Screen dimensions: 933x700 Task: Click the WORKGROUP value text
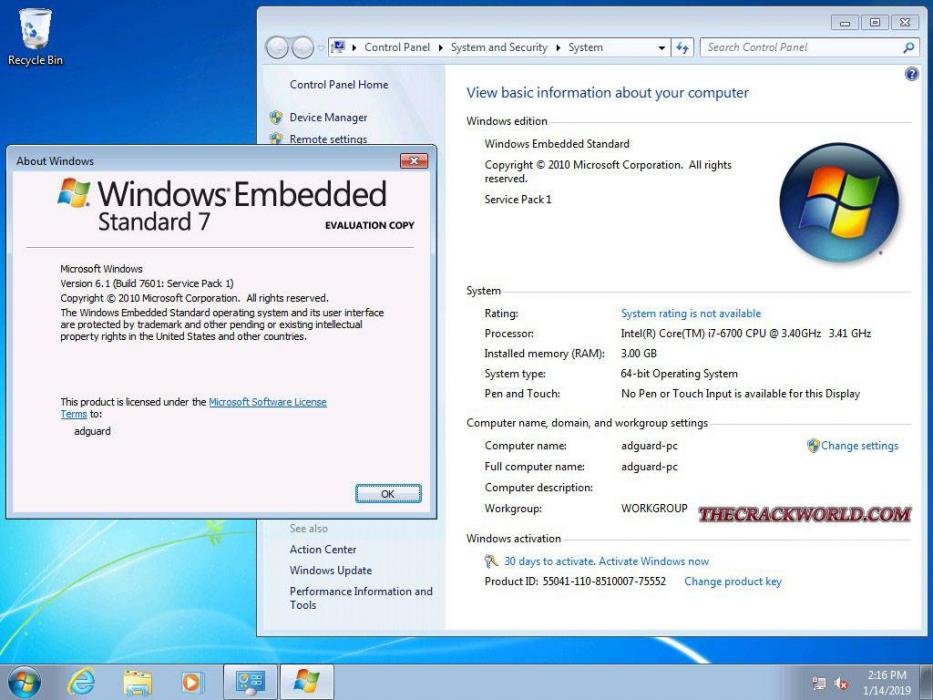654,508
